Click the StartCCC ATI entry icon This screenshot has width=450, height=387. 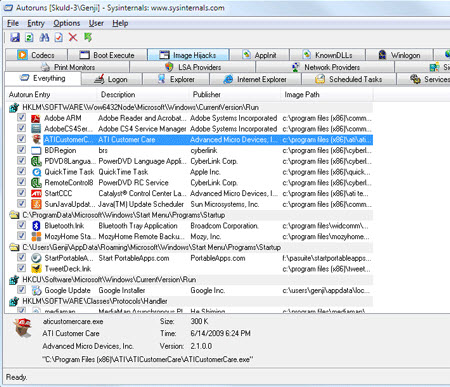click(36, 193)
